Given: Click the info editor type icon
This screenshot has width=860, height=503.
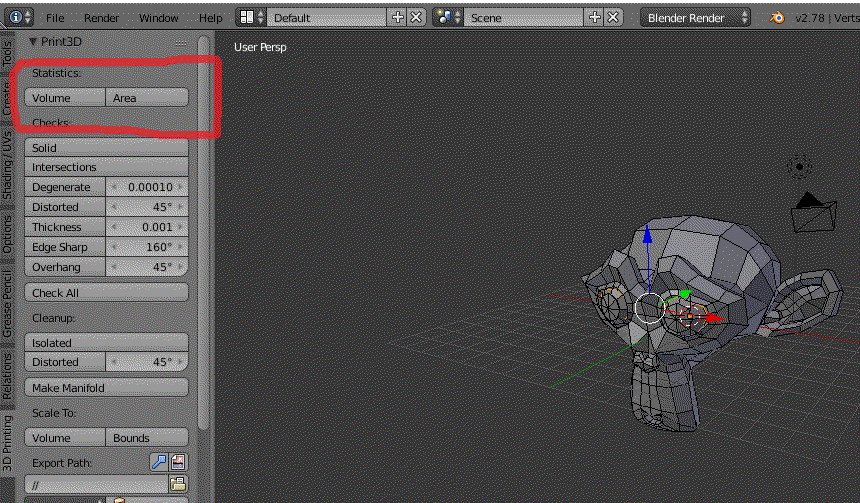Looking at the screenshot, I should click(20, 18).
